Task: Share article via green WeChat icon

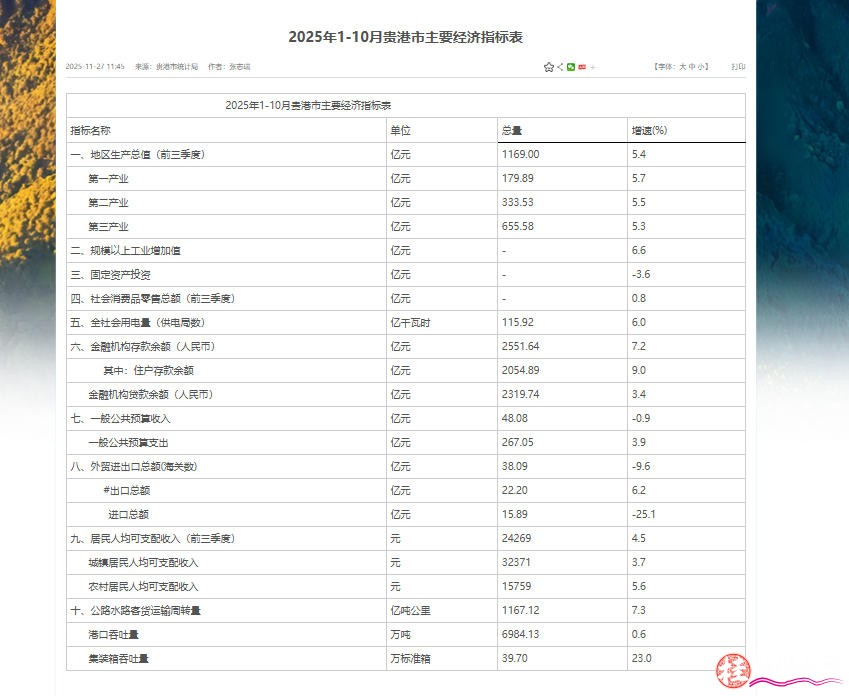Action: (x=570, y=67)
